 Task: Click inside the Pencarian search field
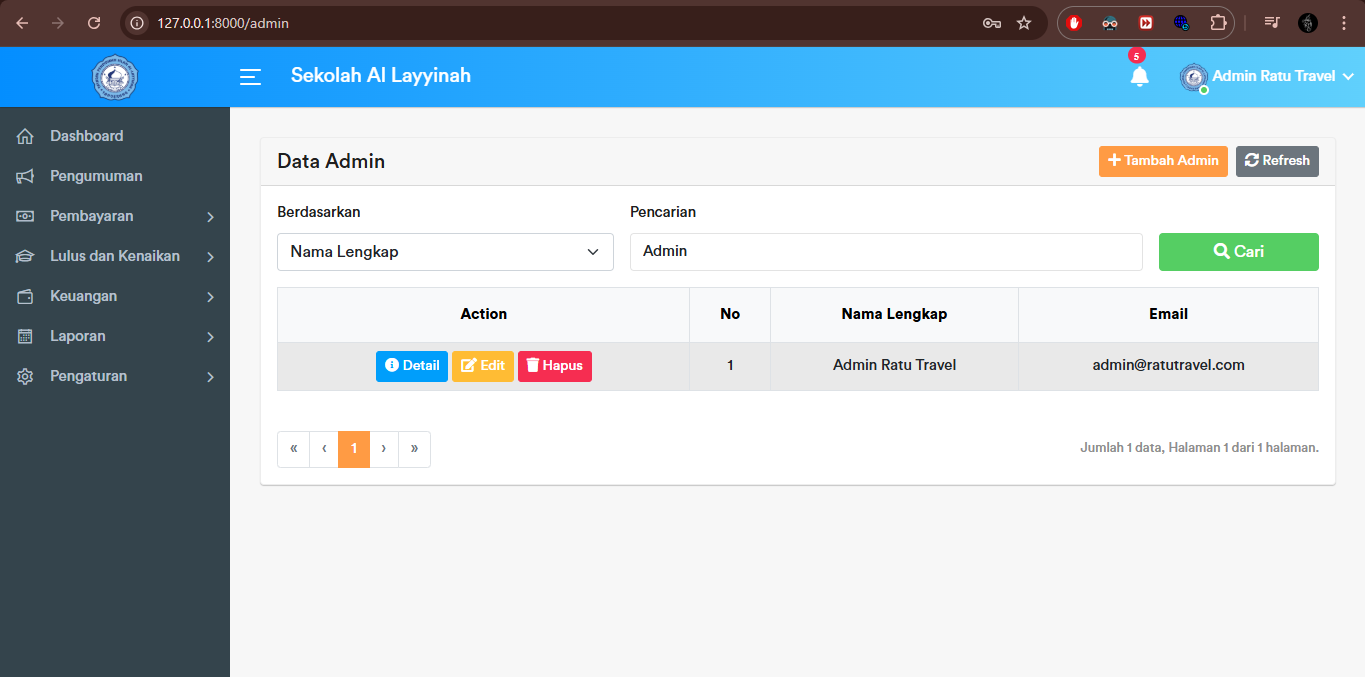886,251
